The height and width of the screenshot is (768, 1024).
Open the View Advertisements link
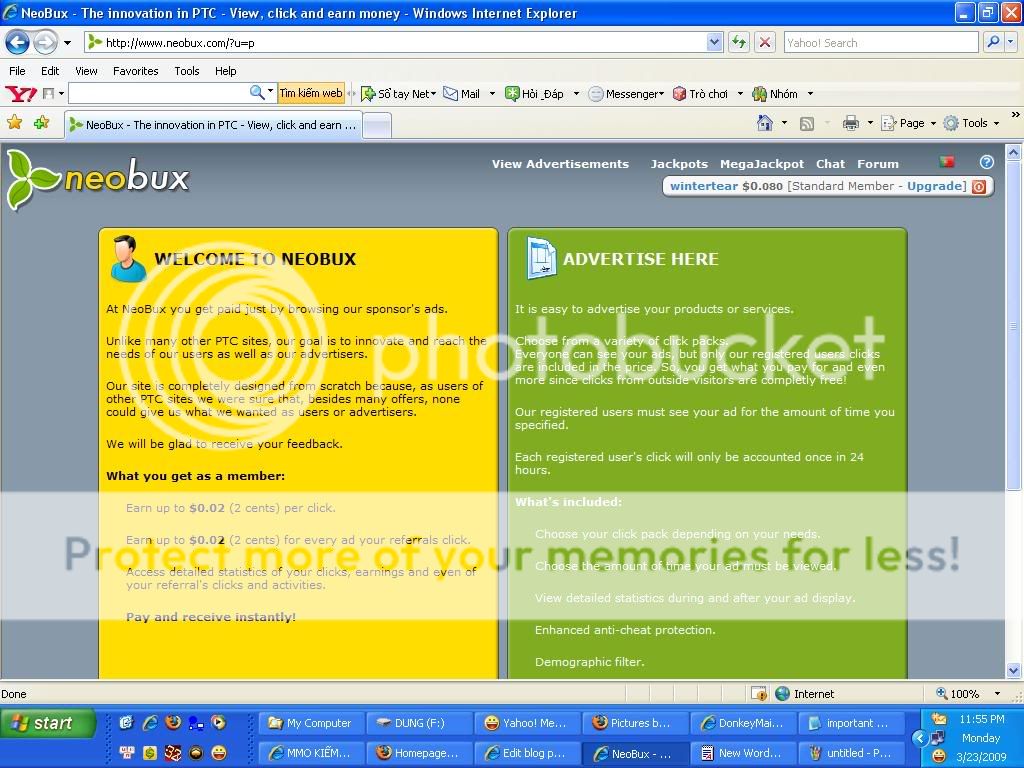[560, 164]
